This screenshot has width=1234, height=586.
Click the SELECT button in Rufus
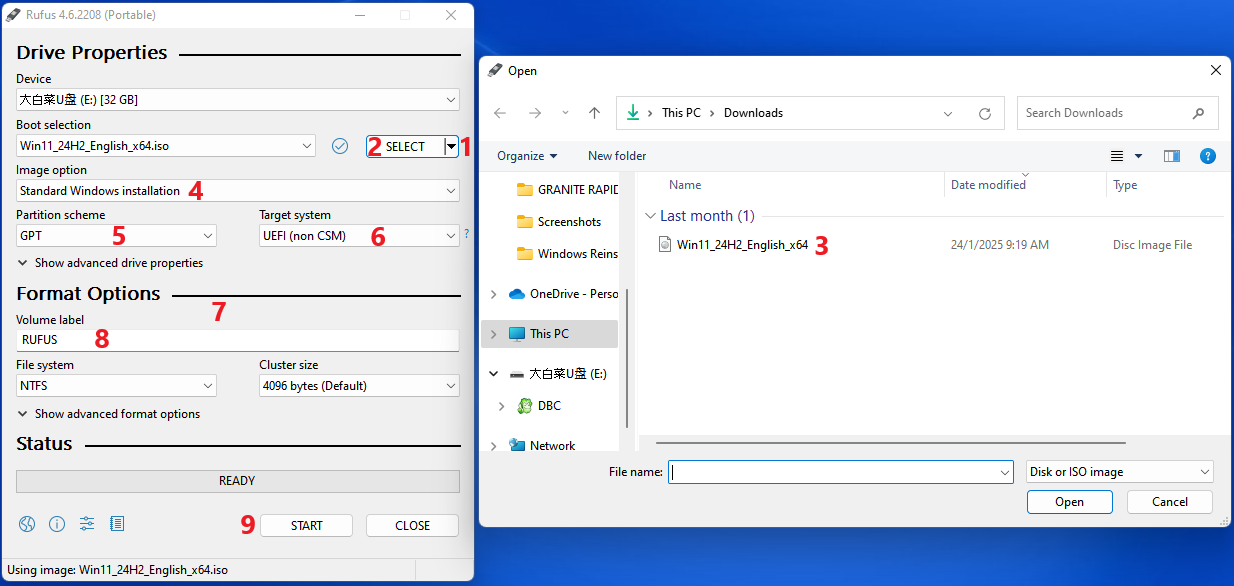point(405,146)
